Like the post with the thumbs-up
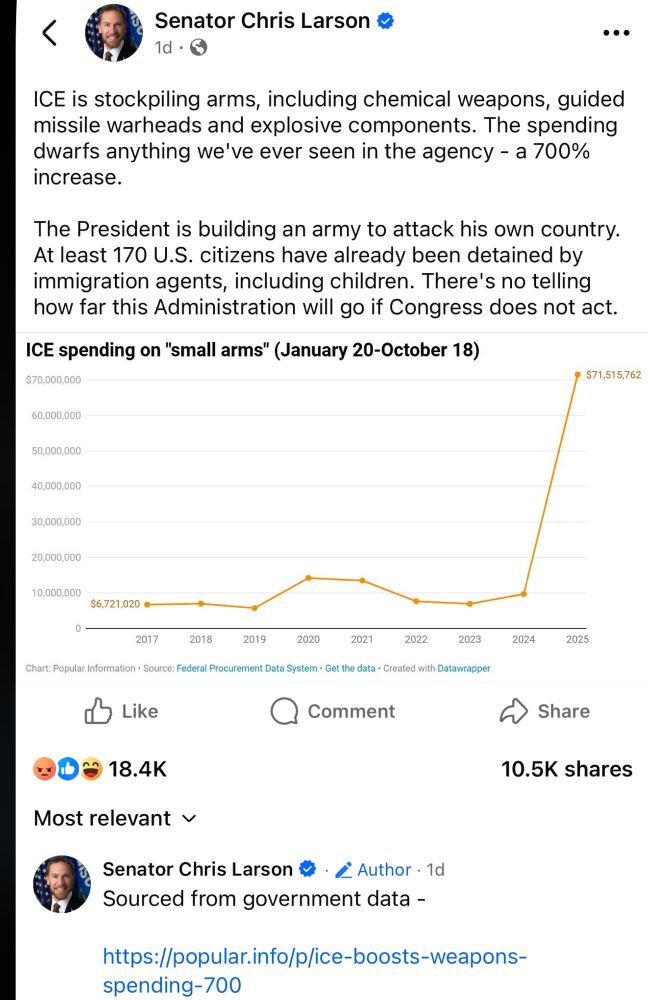 point(121,711)
